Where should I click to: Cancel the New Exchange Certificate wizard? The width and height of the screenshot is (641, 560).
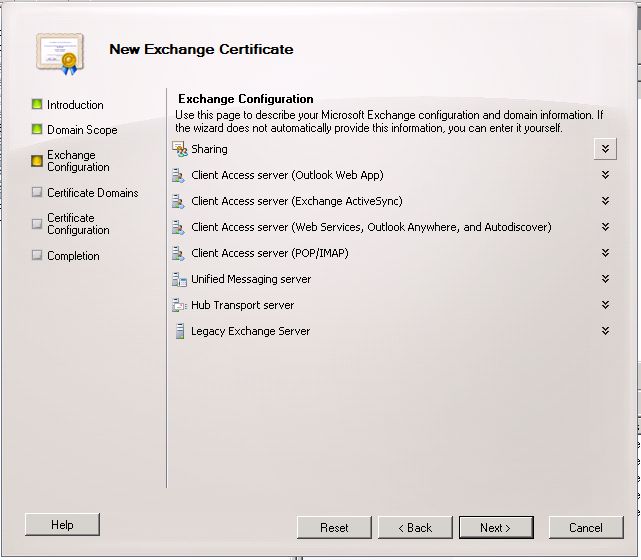pyautogui.click(x=586, y=528)
